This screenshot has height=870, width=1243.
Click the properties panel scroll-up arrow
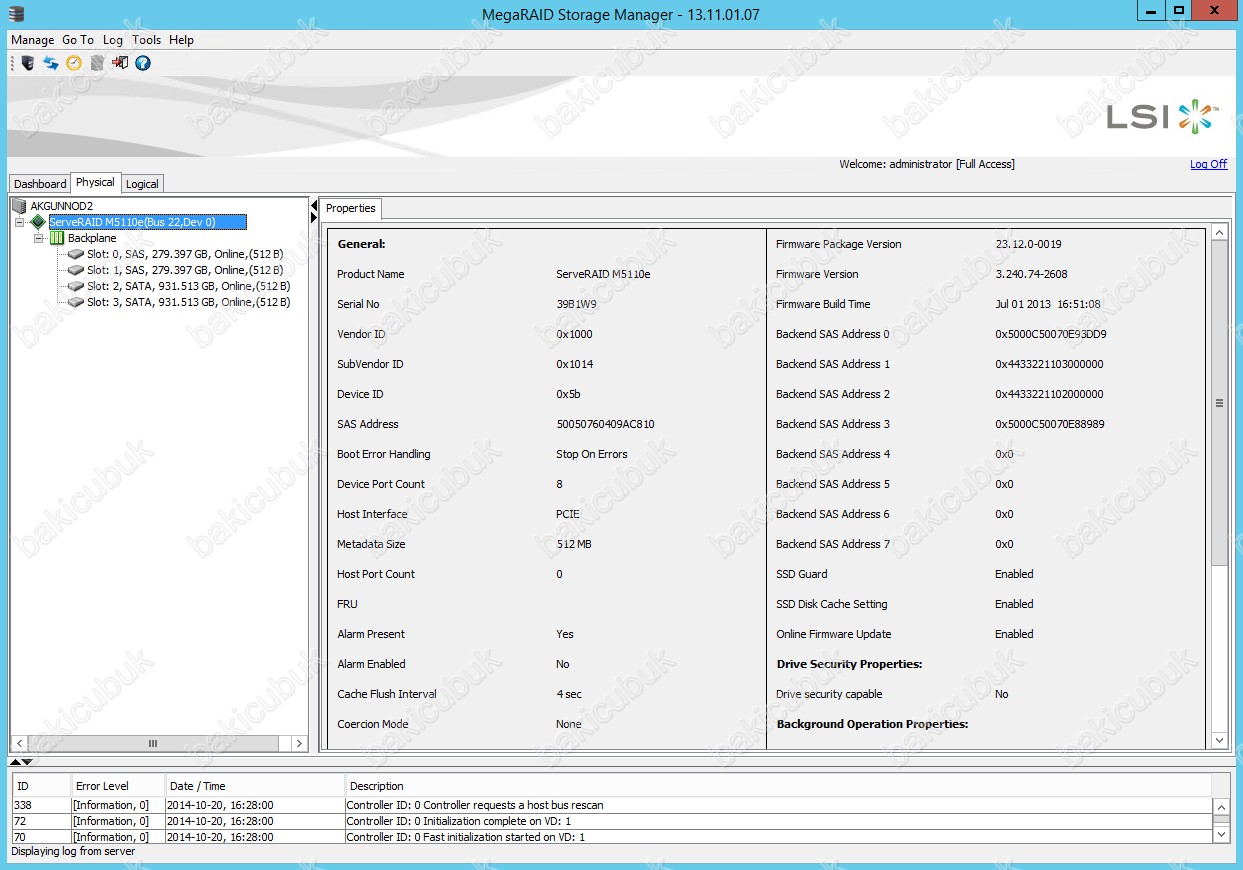coord(1219,232)
